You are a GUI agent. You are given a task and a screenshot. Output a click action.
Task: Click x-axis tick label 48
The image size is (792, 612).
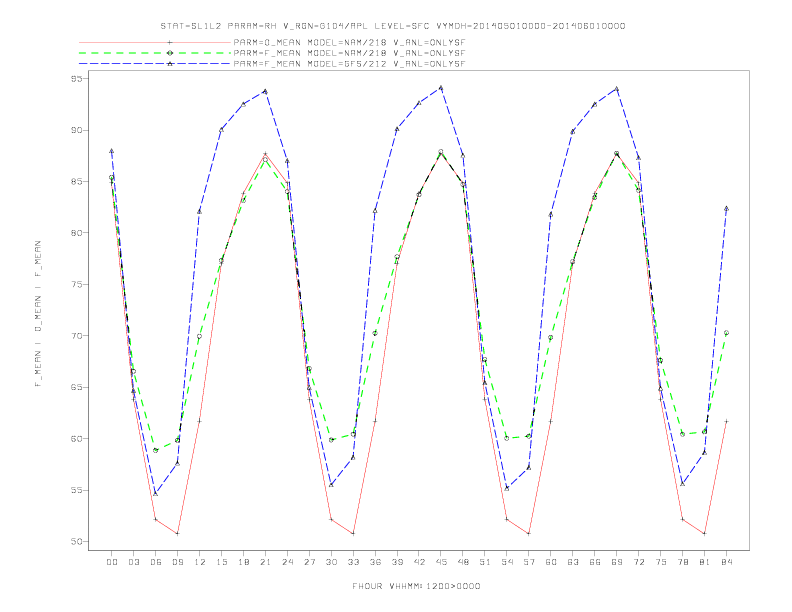(x=463, y=562)
